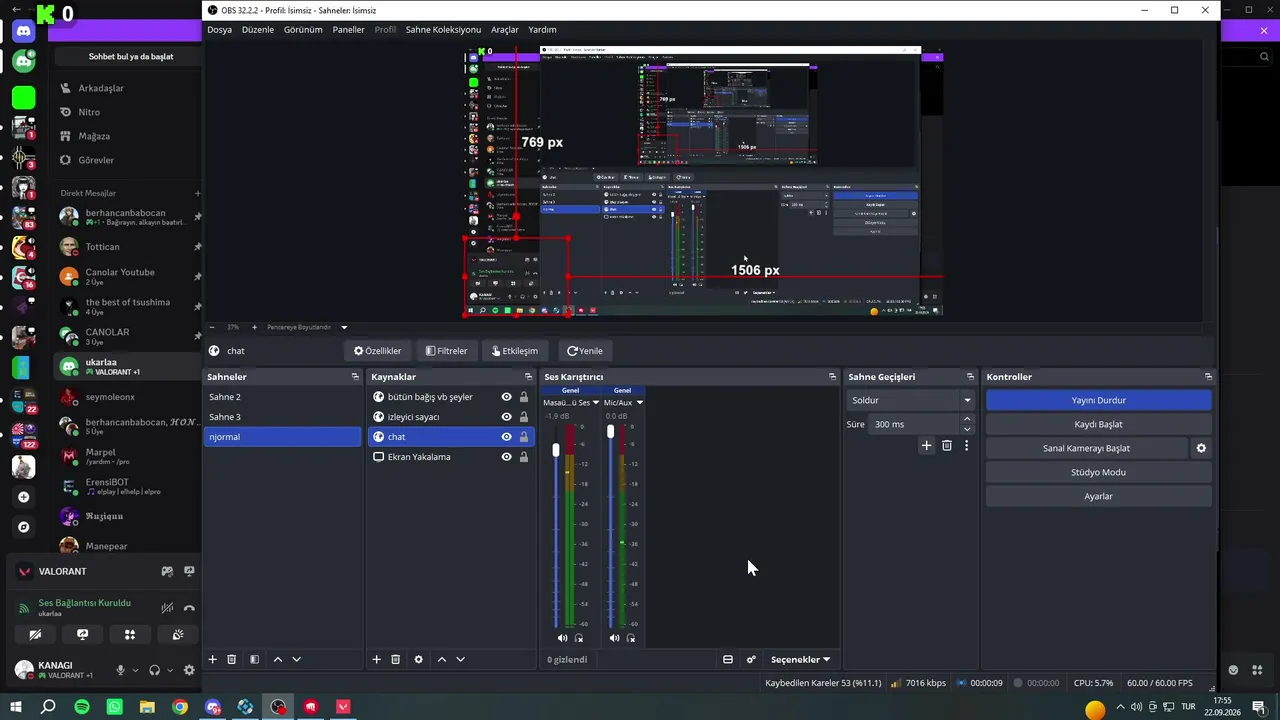The image size is (1280, 720).
Task: Click the Mic/Aux volume fader
Action: pos(610,431)
